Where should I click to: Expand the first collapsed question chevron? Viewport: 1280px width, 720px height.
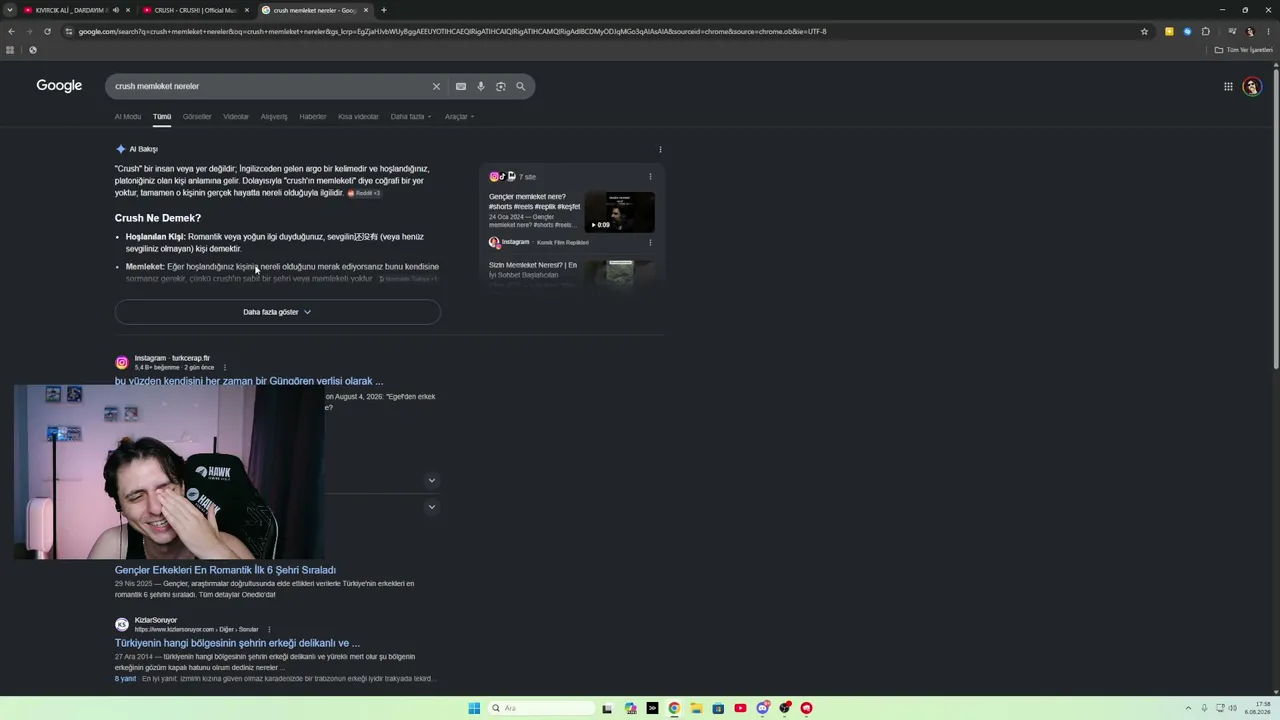tap(432, 481)
